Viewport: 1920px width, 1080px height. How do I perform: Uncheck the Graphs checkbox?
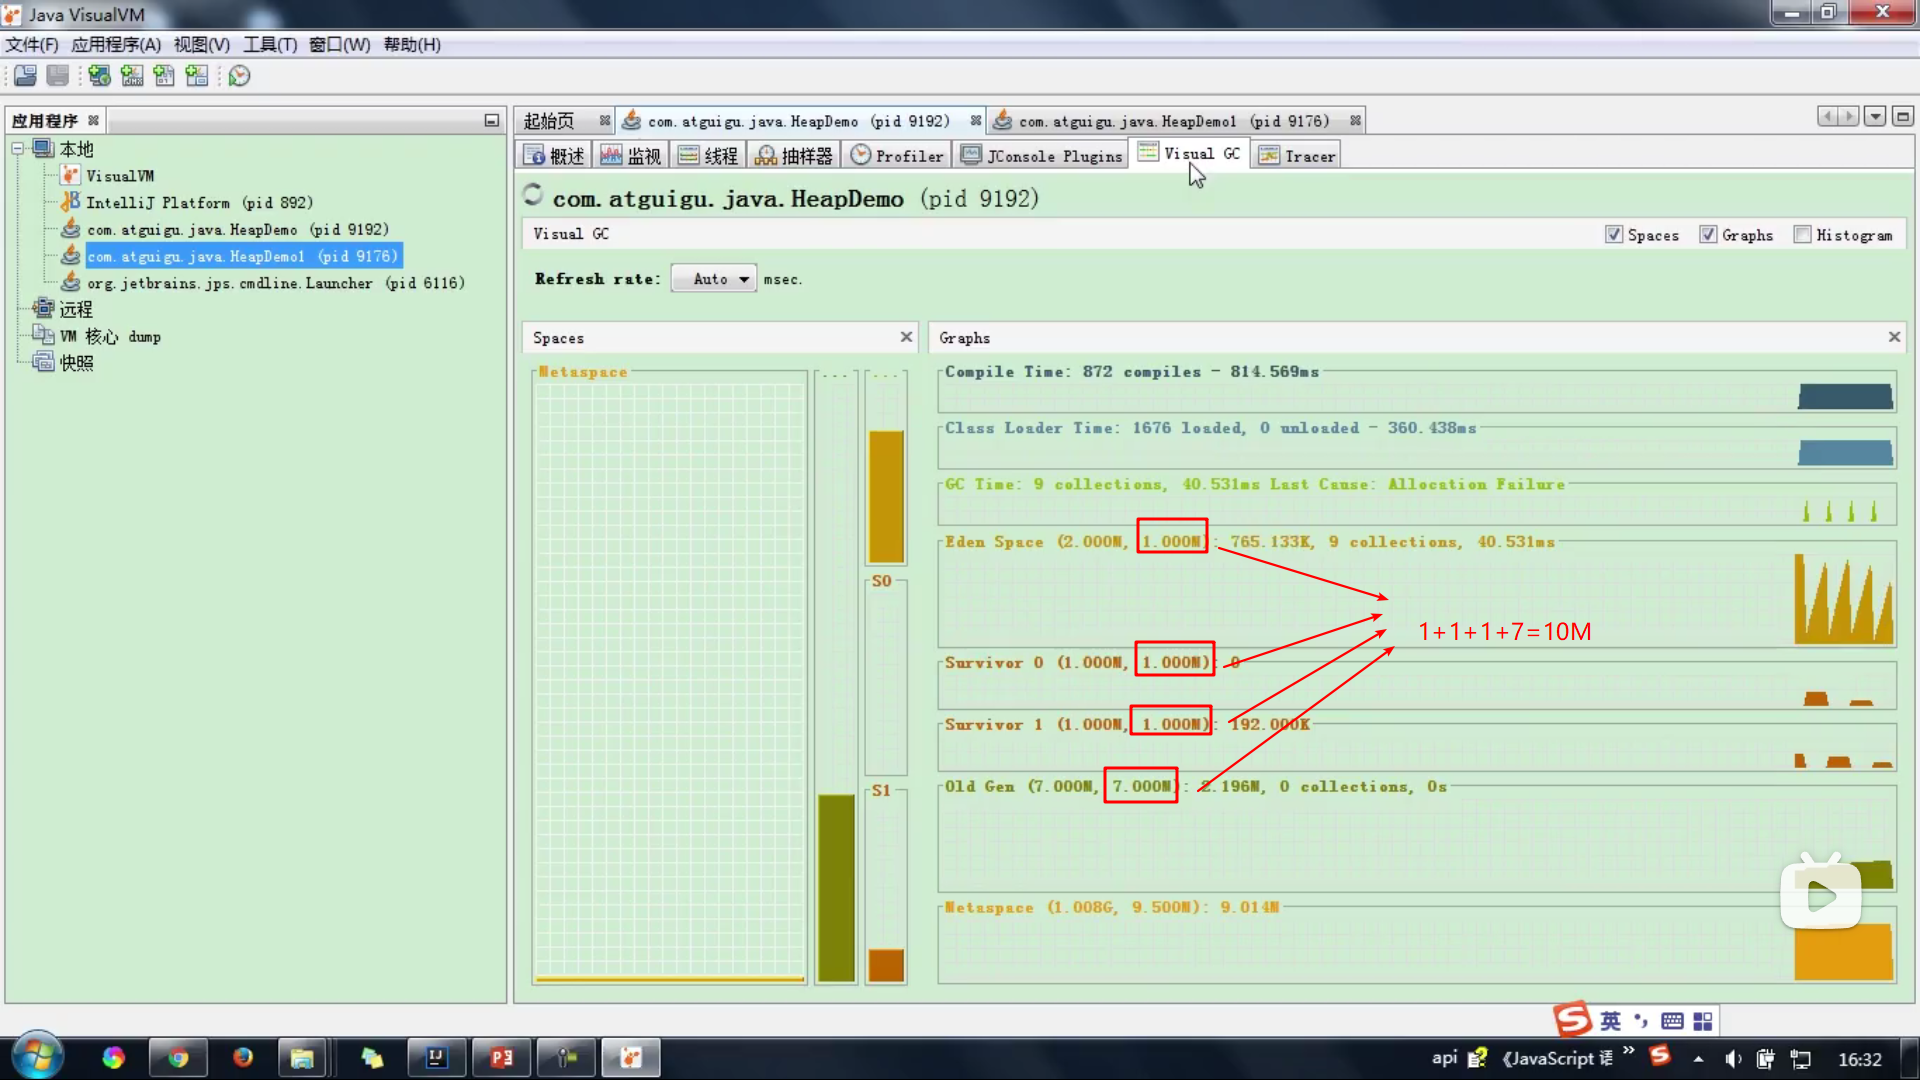coord(1708,235)
